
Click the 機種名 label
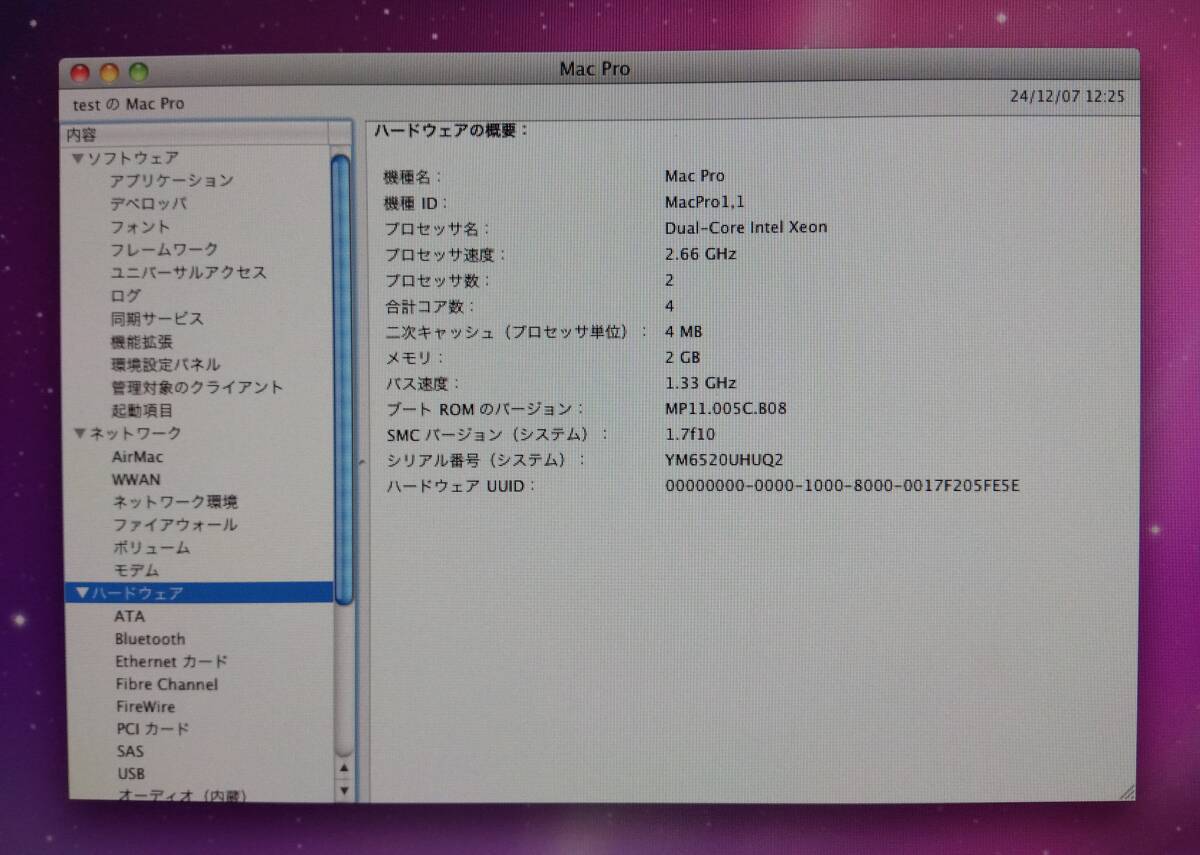click(412, 177)
